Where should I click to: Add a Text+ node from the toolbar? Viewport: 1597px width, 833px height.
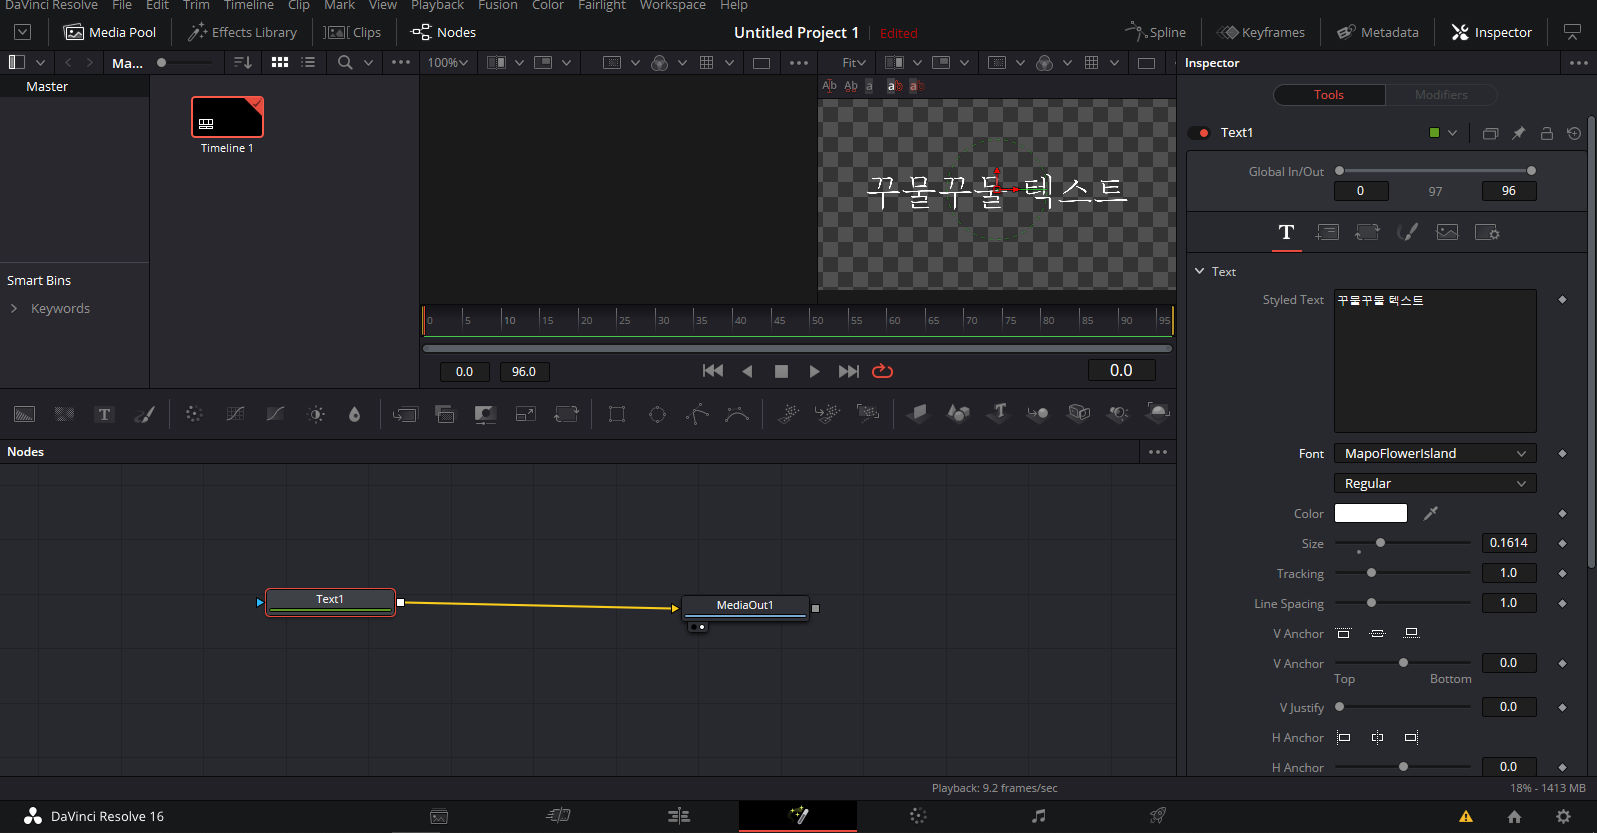click(x=104, y=414)
